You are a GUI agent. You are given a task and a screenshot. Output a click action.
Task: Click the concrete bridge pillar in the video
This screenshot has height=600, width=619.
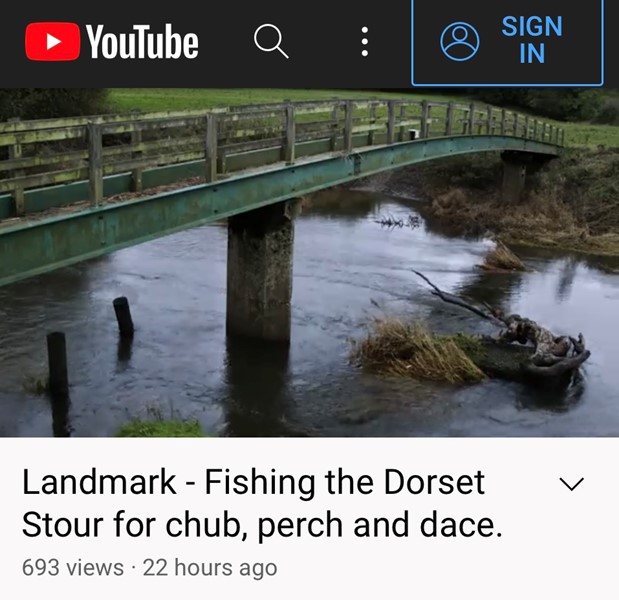pos(261,272)
